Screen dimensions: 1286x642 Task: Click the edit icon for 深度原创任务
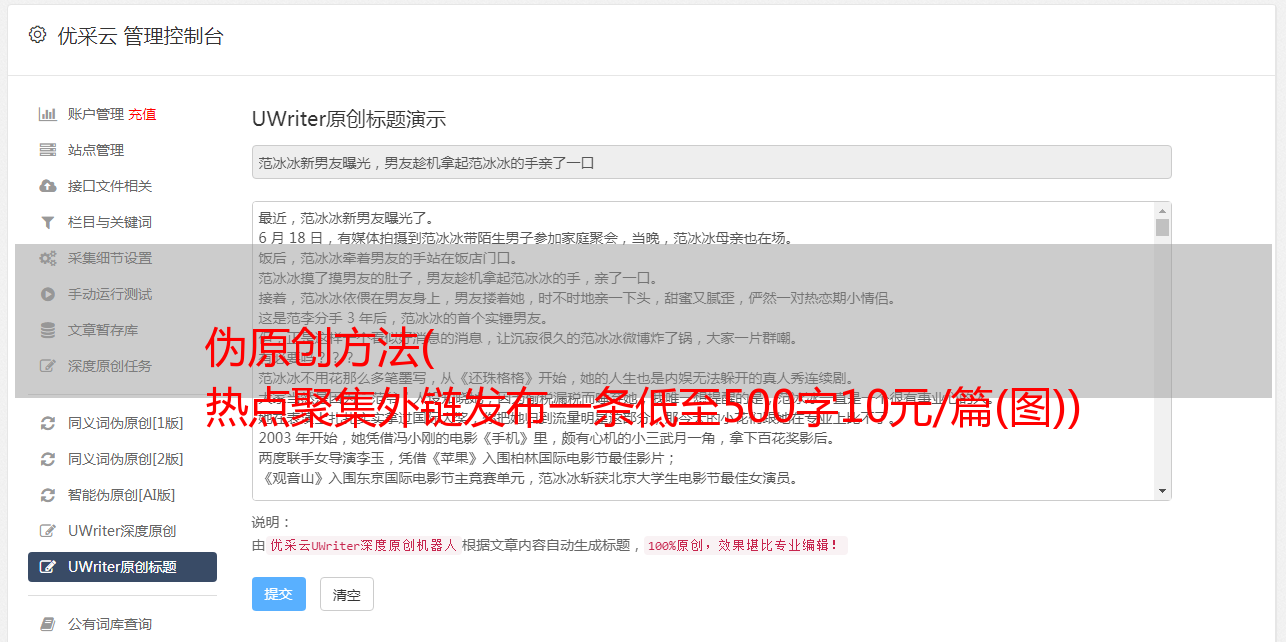[x=47, y=366]
